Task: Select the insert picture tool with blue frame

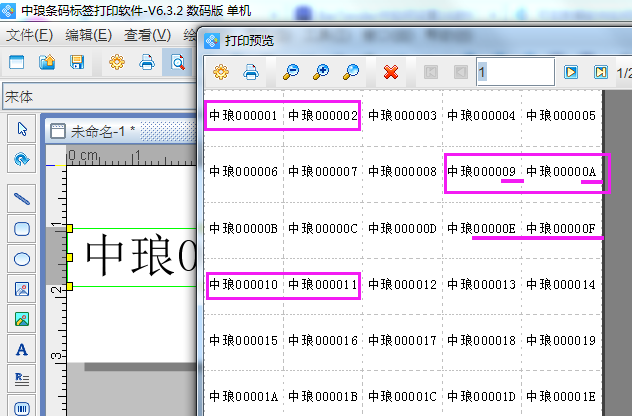Action: coord(22,289)
